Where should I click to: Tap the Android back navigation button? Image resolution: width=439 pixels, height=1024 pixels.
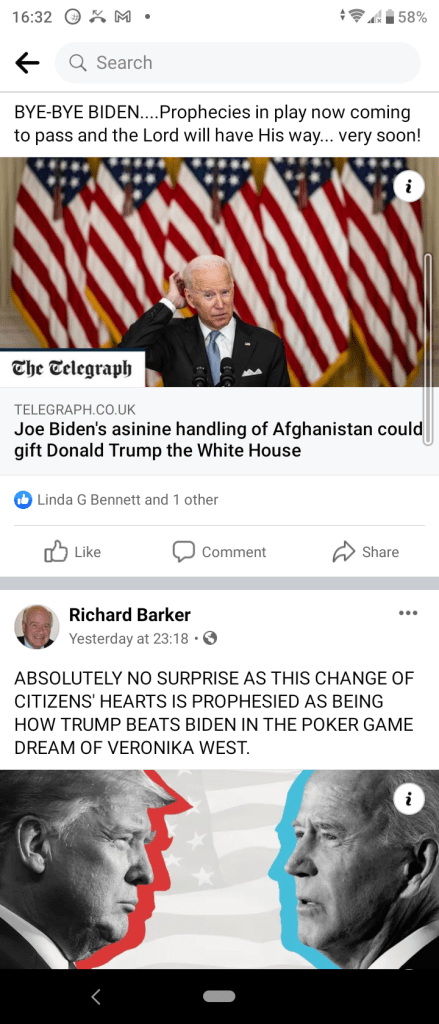pyautogui.click(x=96, y=996)
